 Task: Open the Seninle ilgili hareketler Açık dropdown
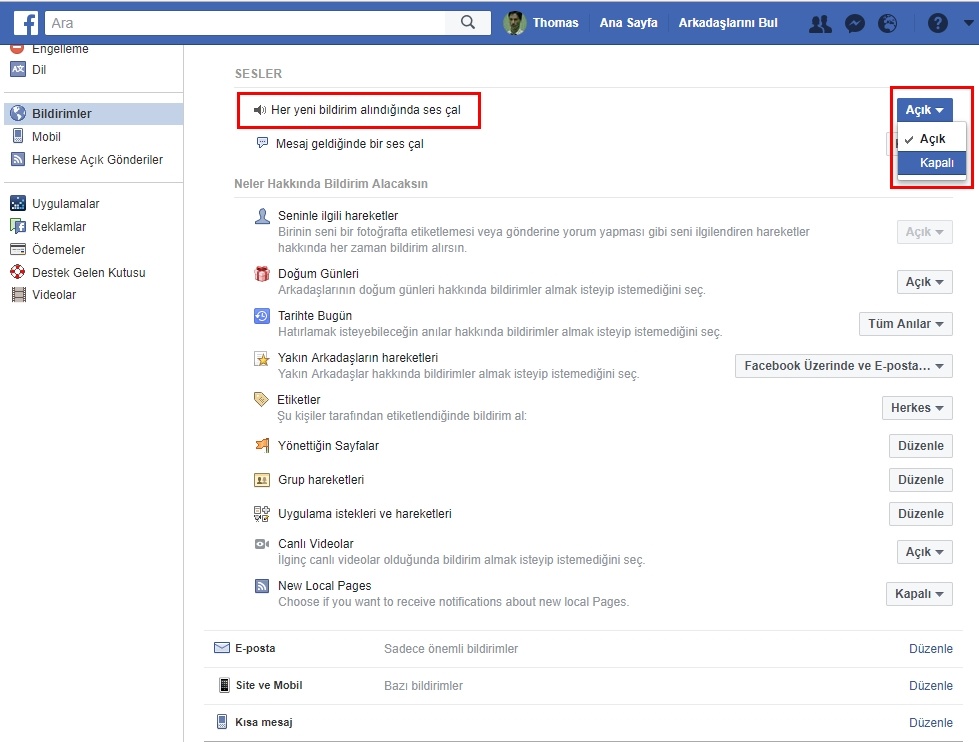[x=925, y=232]
